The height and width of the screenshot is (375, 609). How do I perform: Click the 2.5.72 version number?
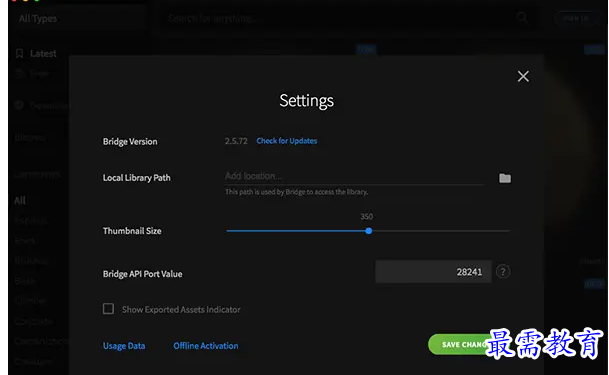pos(236,141)
